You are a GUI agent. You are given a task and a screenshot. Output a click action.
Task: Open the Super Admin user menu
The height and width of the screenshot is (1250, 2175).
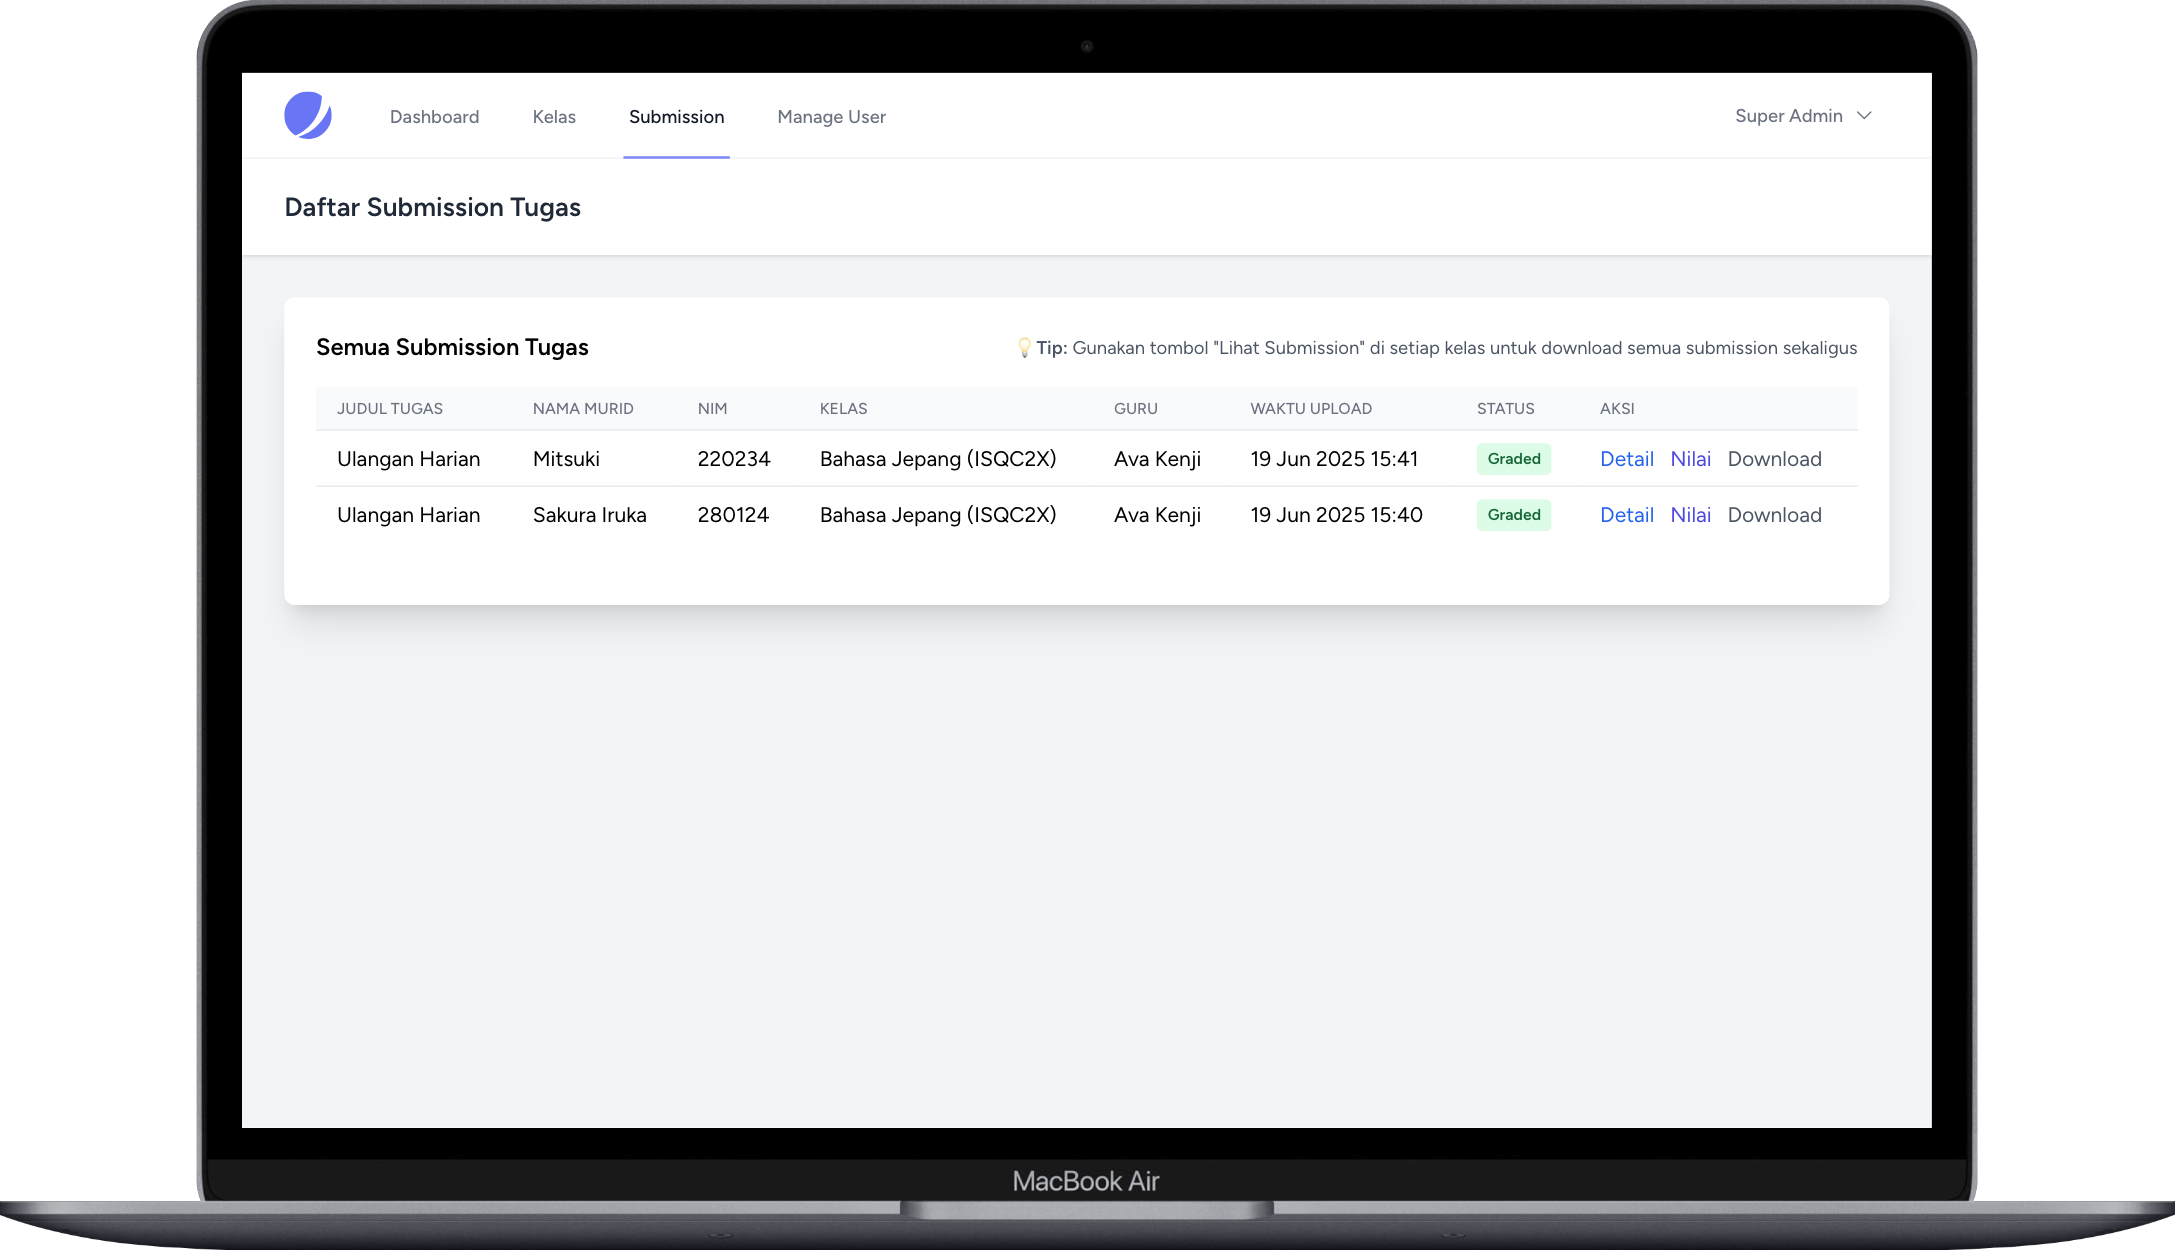(x=1789, y=116)
